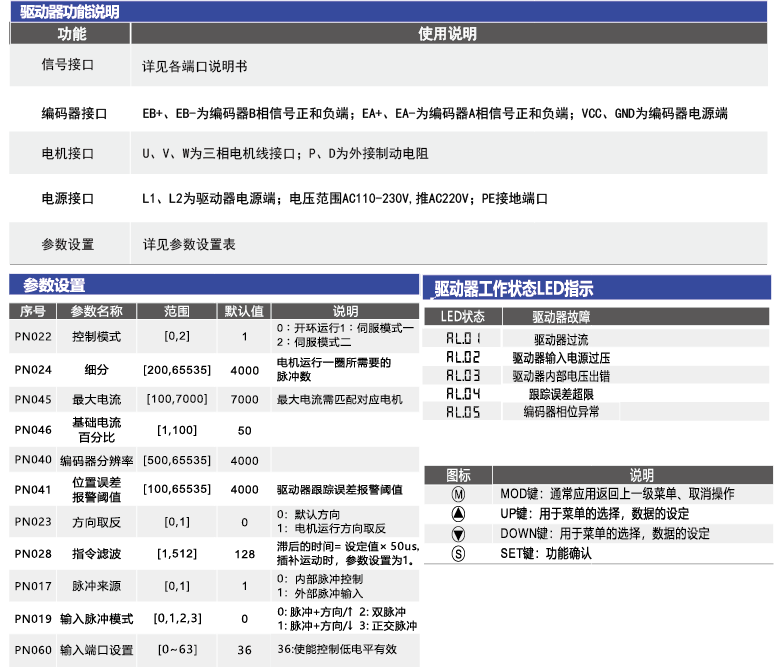
Task: Click the AL.04 LED code
Action: [x=463, y=394]
